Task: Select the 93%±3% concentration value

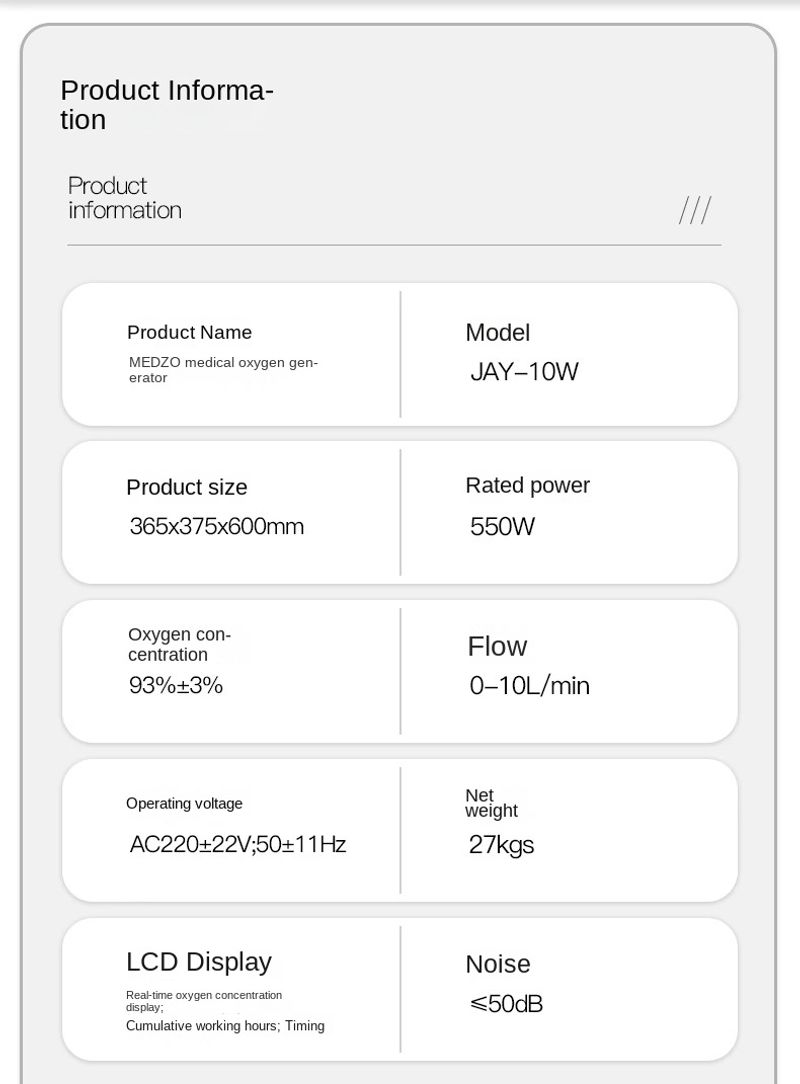Action: click(176, 685)
